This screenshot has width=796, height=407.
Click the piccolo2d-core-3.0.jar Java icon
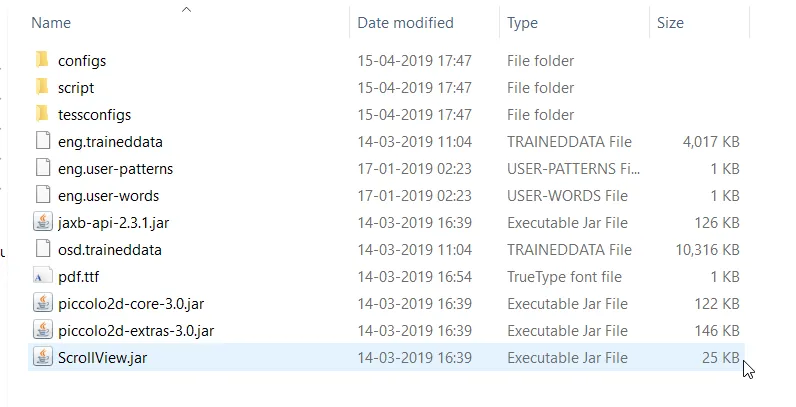(x=42, y=303)
